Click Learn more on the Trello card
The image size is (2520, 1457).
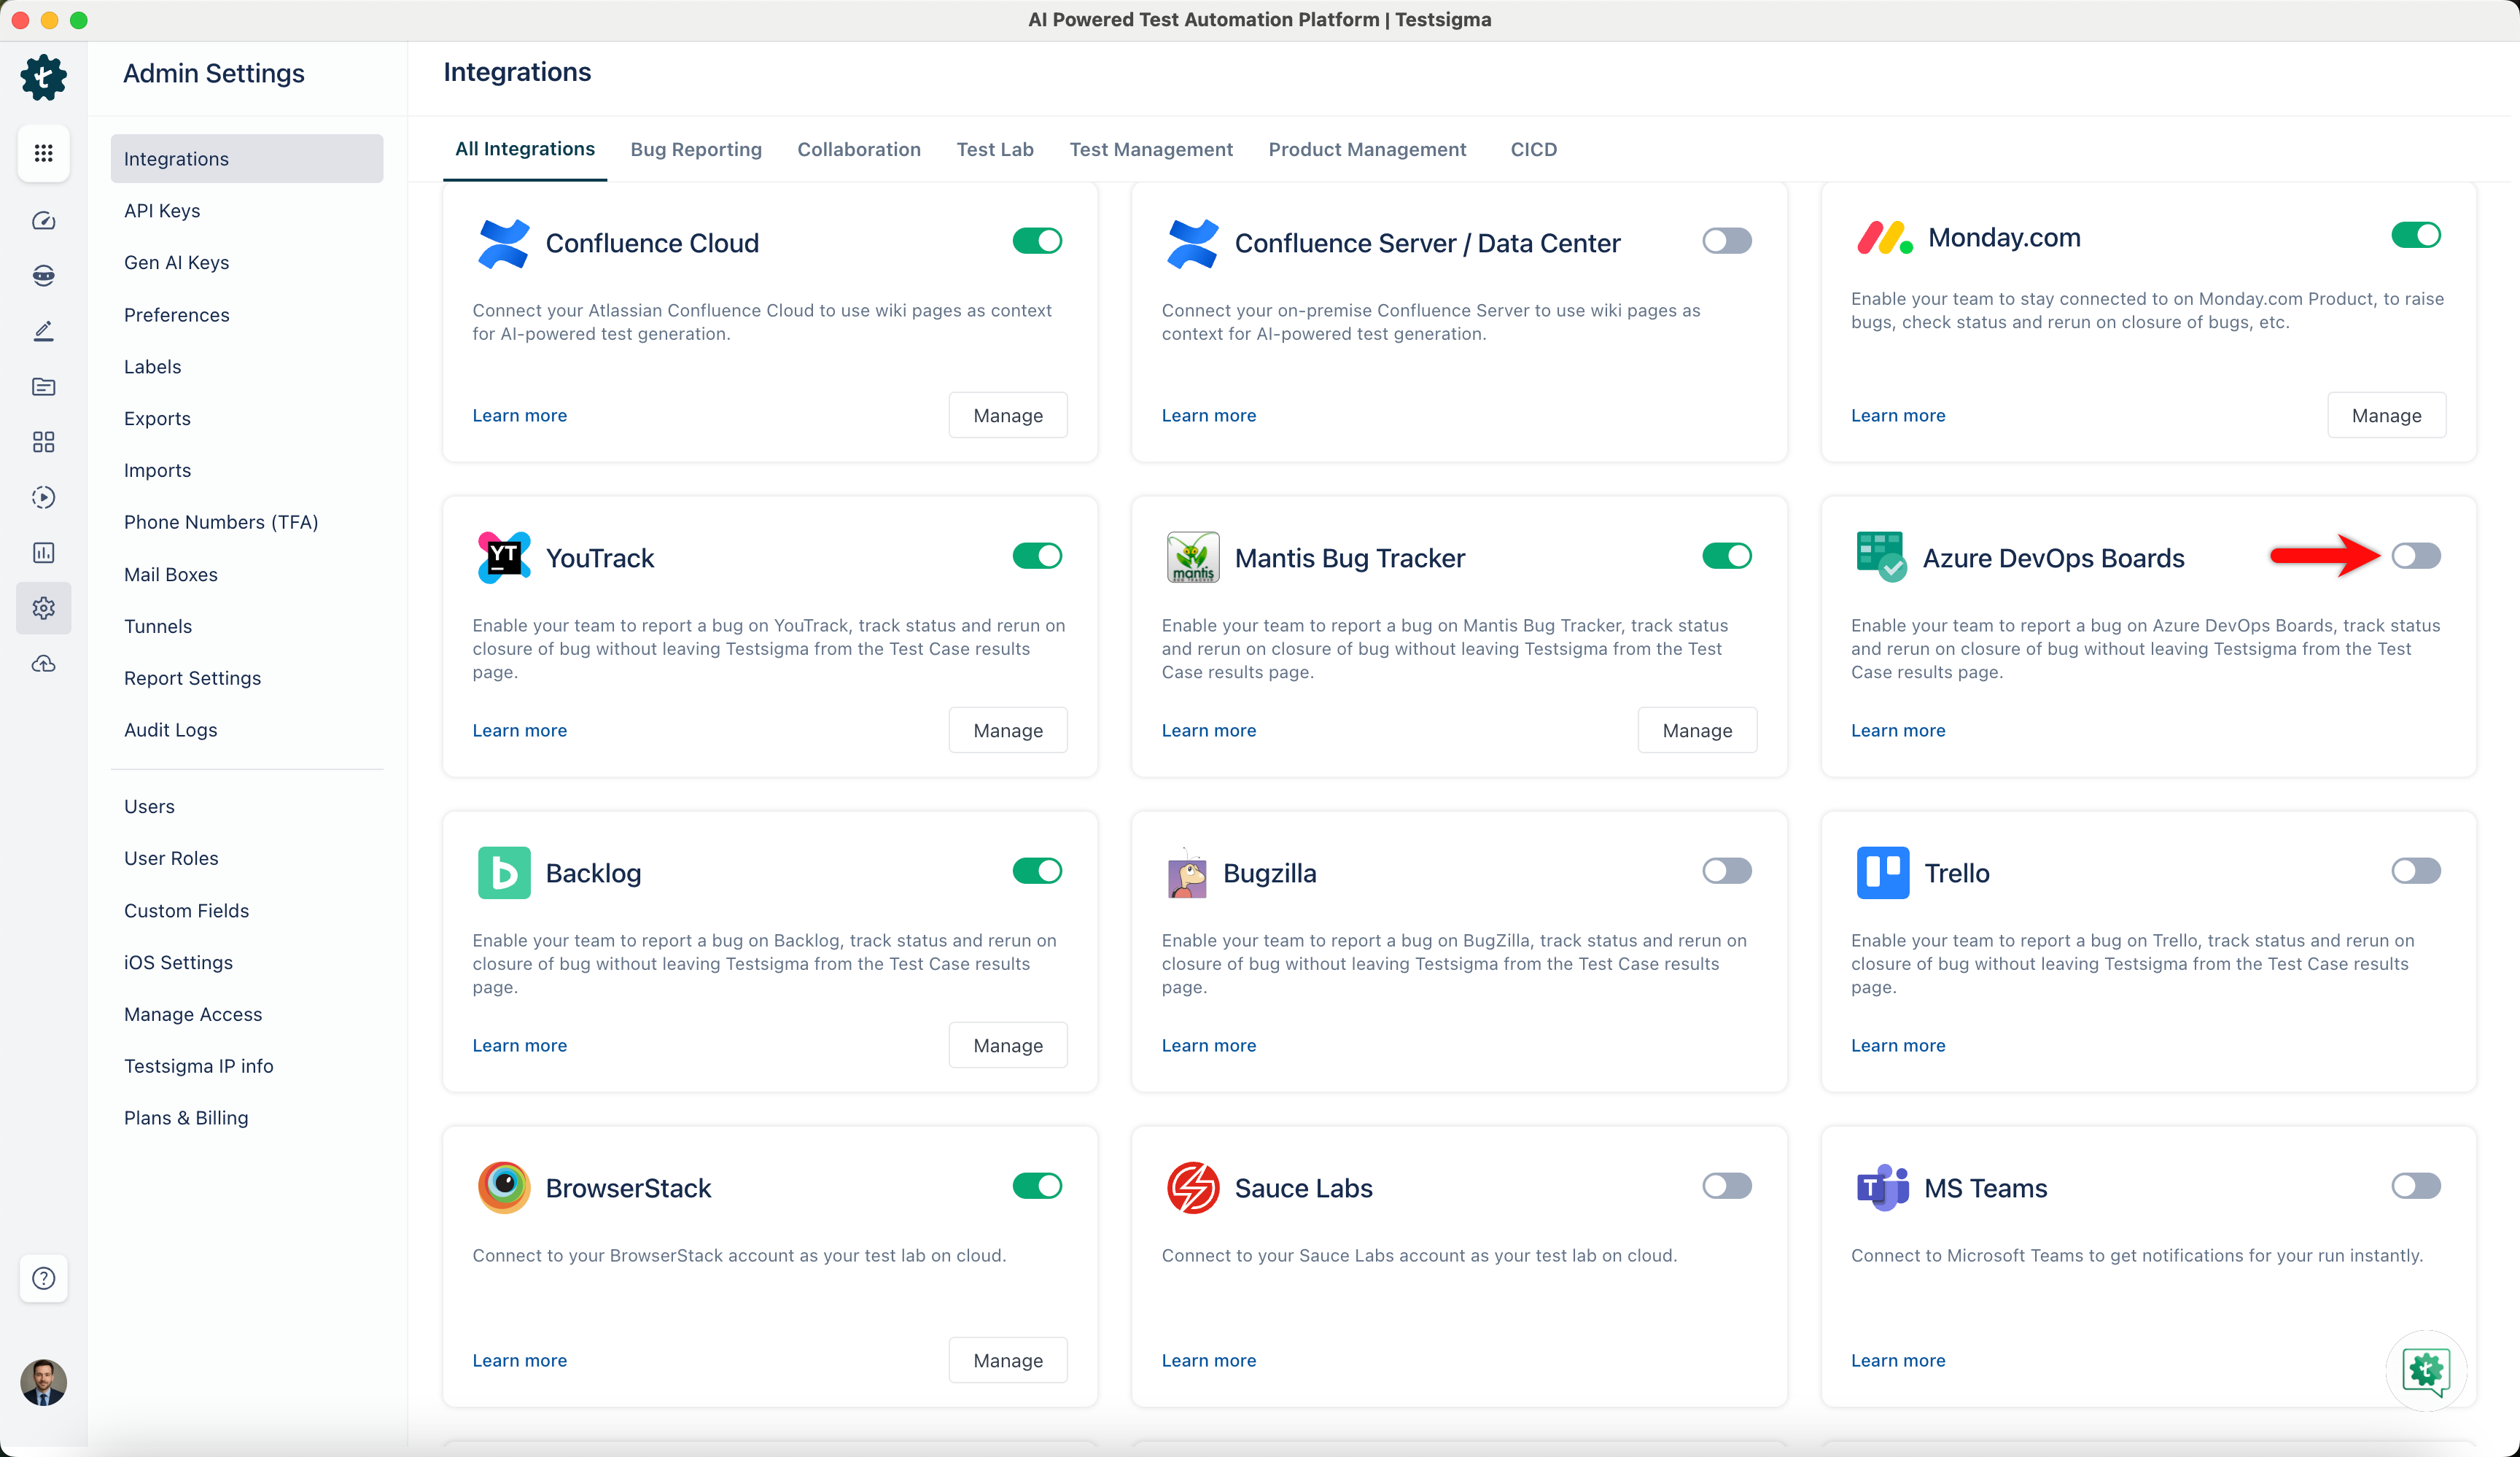[1898, 1045]
